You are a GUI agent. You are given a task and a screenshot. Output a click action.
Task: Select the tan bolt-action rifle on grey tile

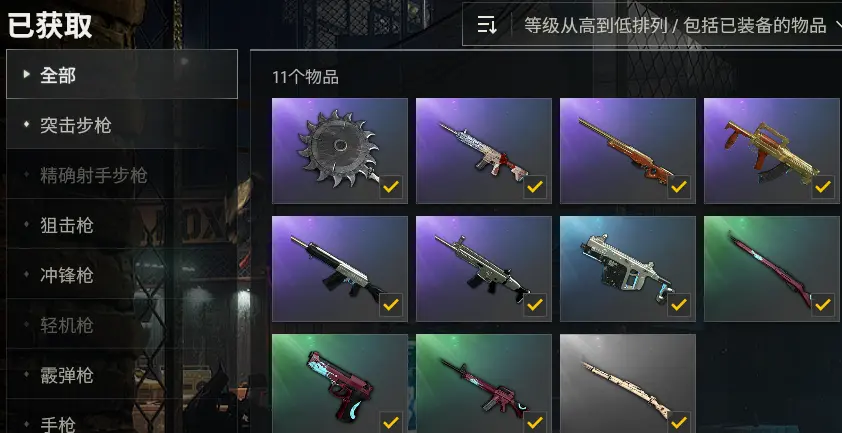pos(628,384)
